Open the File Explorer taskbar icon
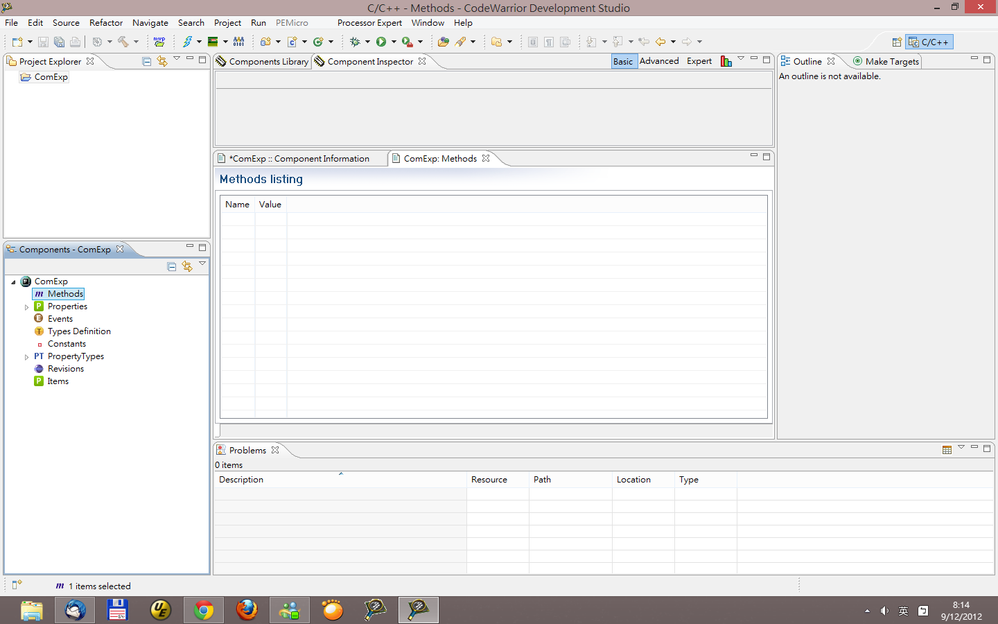Viewport: 998px width, 624px height. pyautogui.click(x=31, y=610)
